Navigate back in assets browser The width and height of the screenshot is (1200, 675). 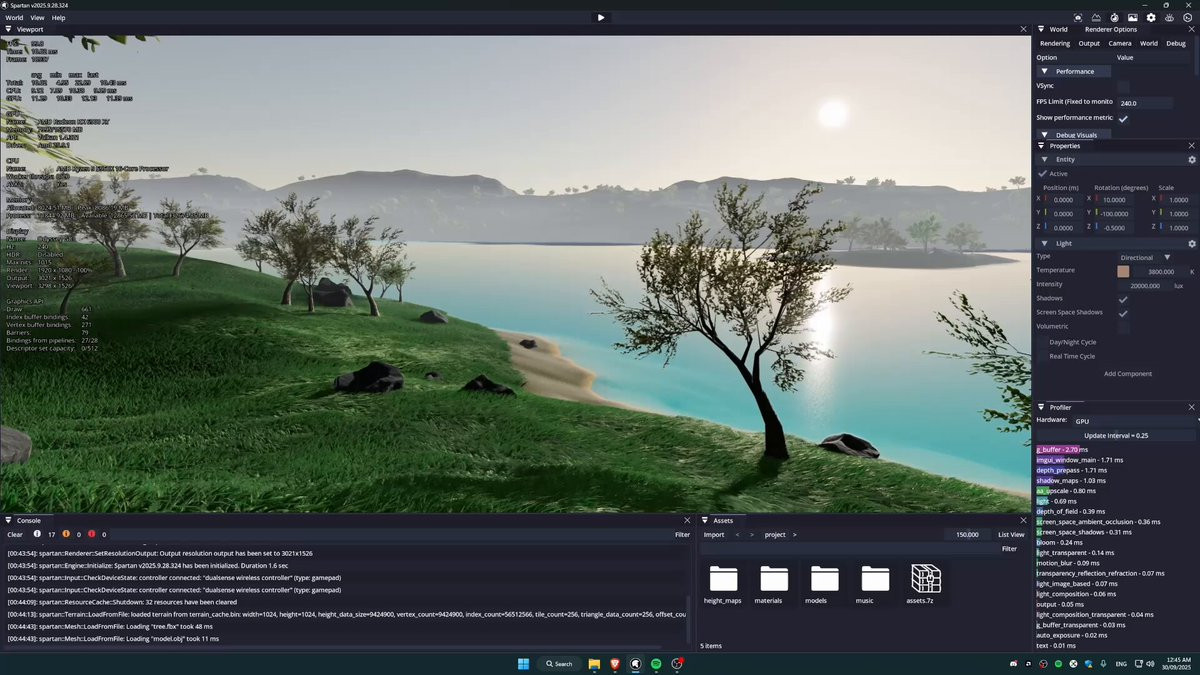(x=738, y=535)
